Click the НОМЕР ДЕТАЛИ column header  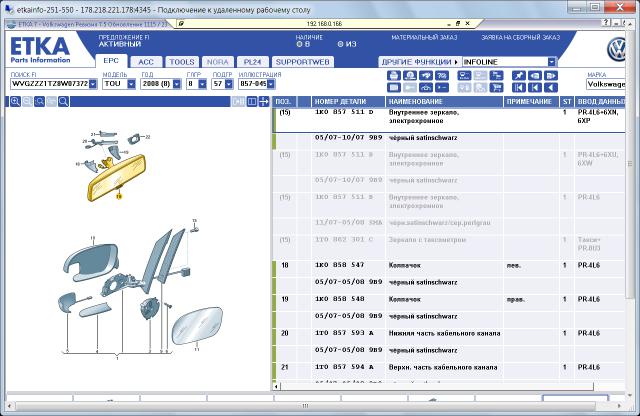tap(348, 102)
